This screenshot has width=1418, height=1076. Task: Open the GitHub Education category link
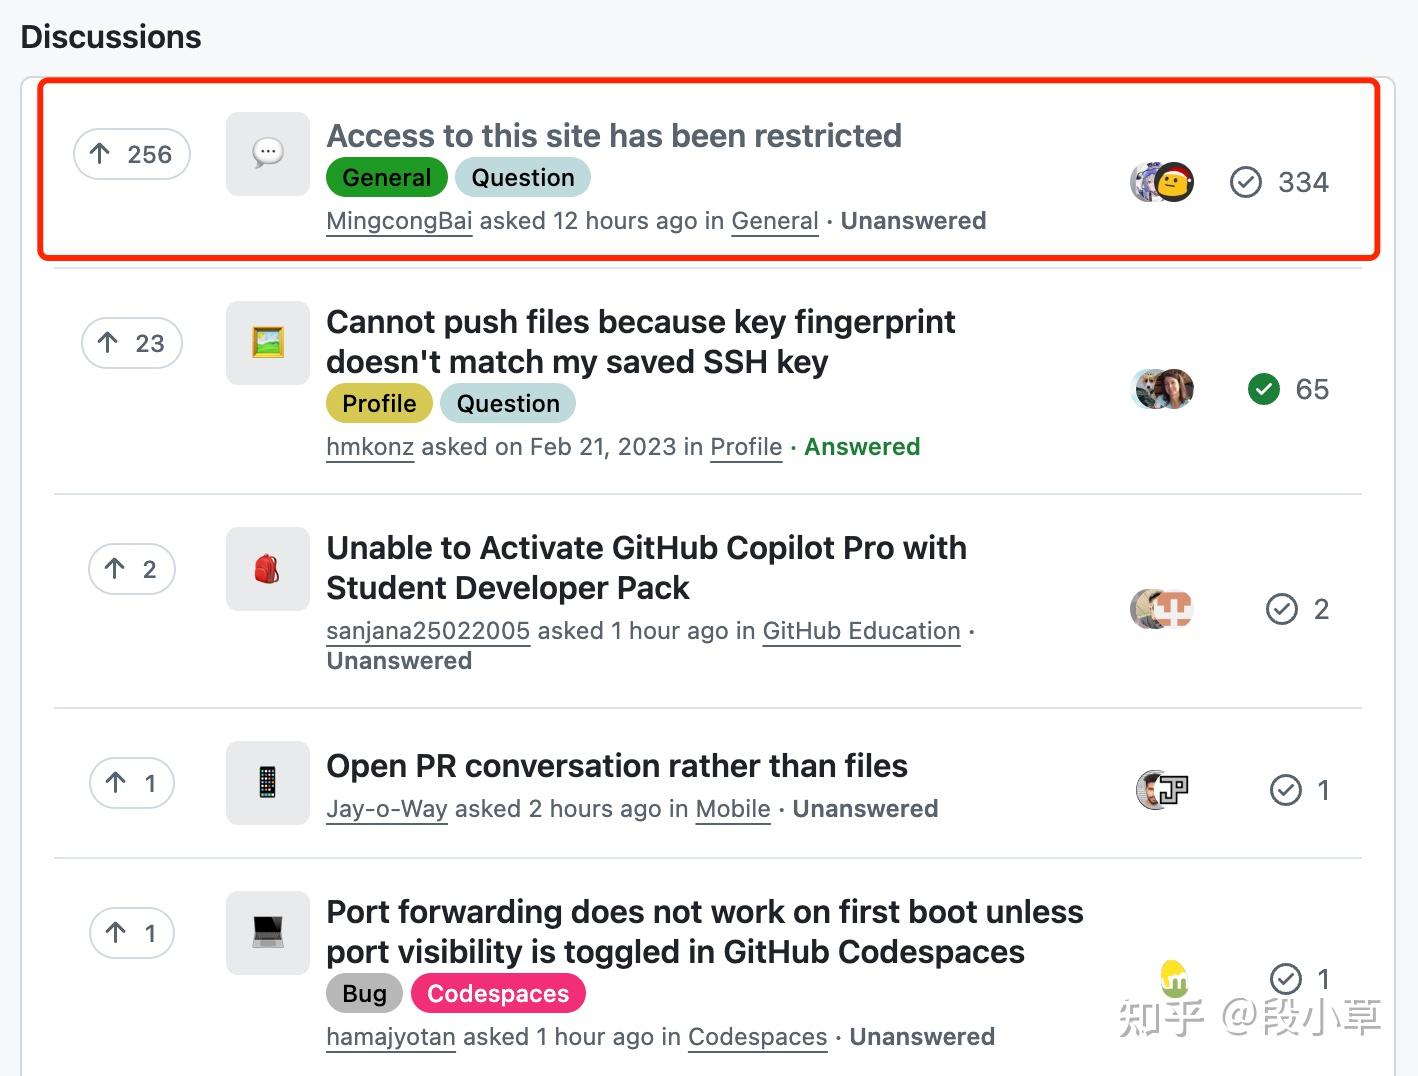pos(861,631)
